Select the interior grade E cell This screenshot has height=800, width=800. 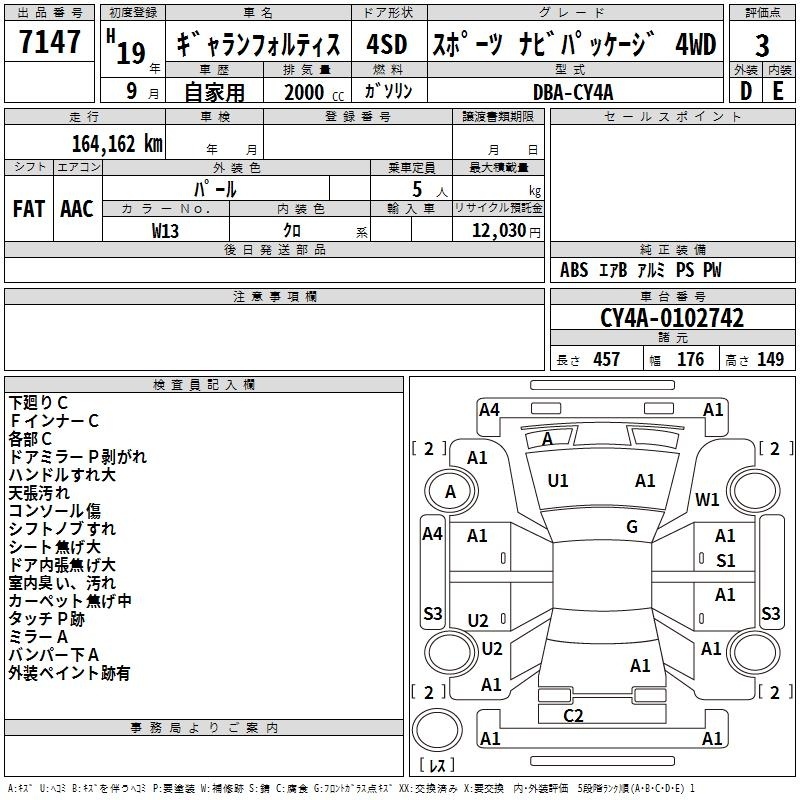click(x=778, y=91)
